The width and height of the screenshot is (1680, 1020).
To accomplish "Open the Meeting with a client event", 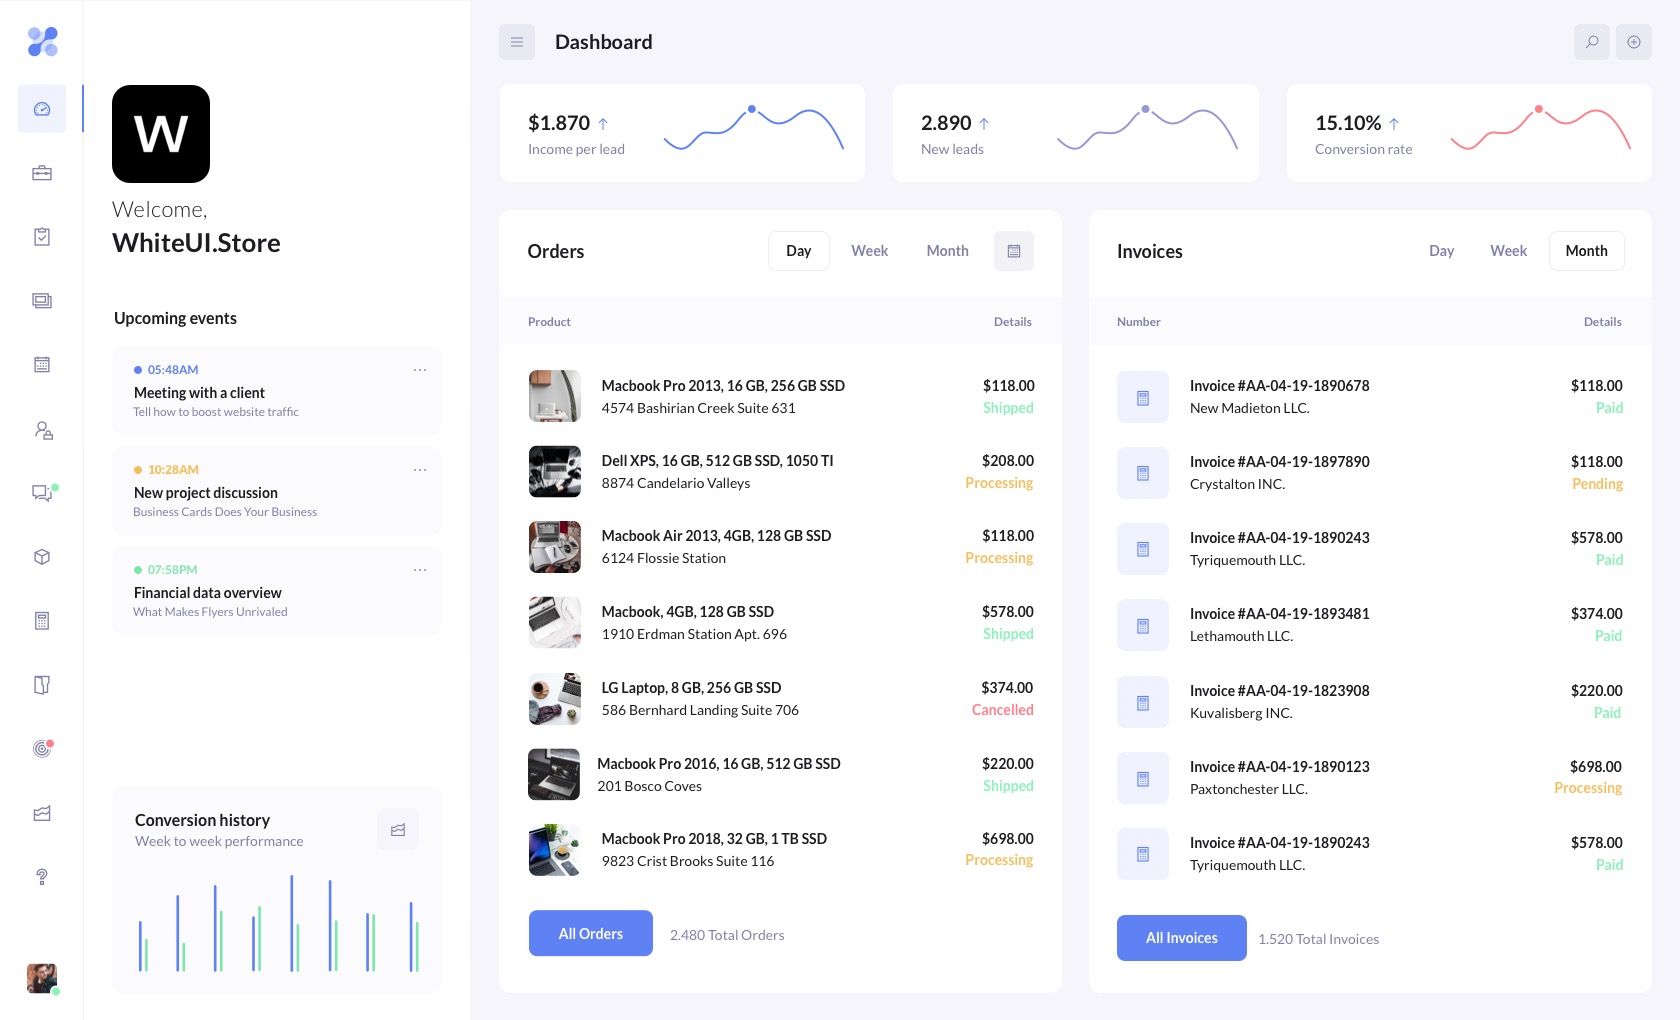I will pyautogui.click(x=277, y=391).
